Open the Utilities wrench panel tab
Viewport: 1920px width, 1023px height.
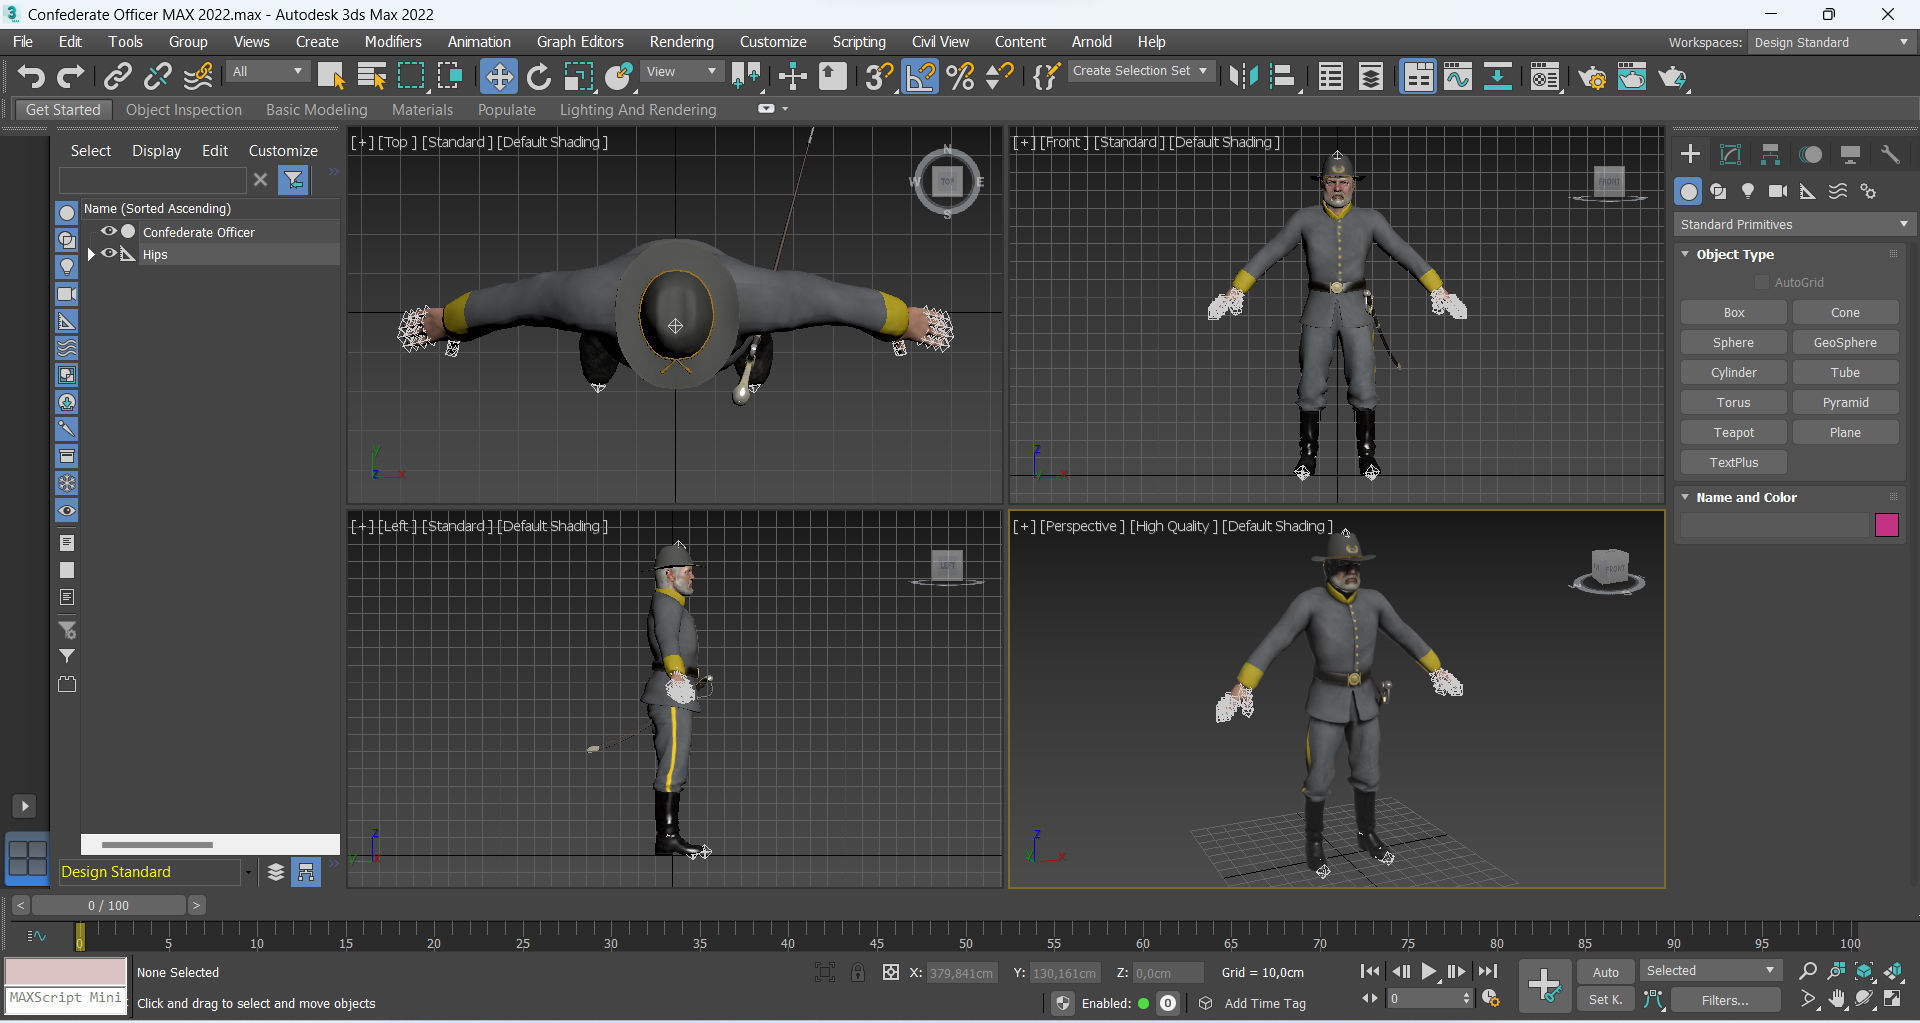pos(1890,154)
